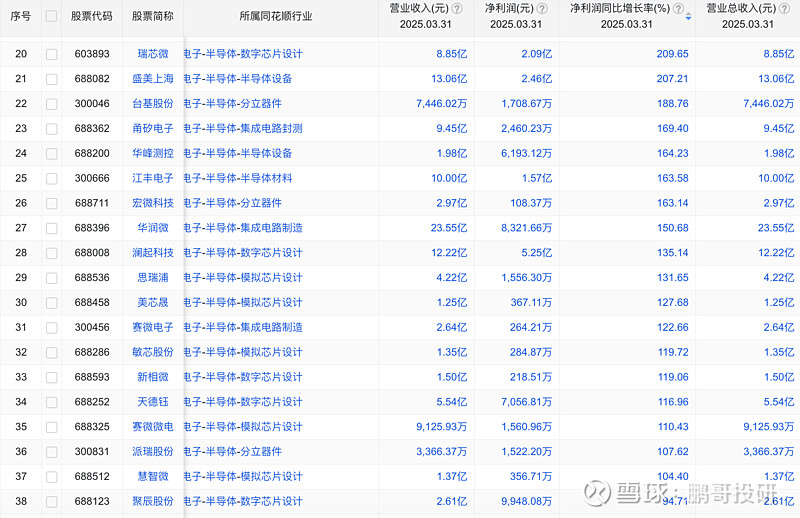The width and height of the screenshot is (800, 518).
Task: Check the box for row 688593 新相微
Action: click(x=52, y=378)
